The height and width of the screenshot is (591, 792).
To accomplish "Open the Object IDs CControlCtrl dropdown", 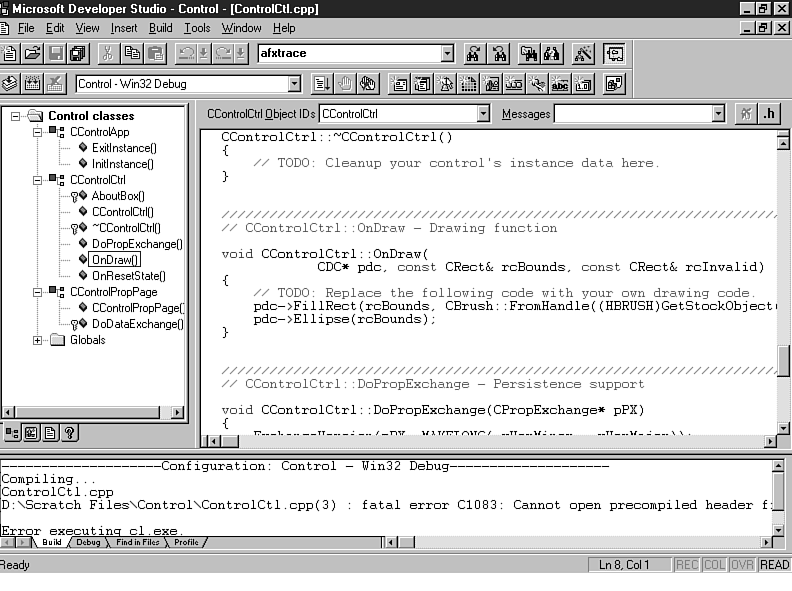I will pos(483,114).
